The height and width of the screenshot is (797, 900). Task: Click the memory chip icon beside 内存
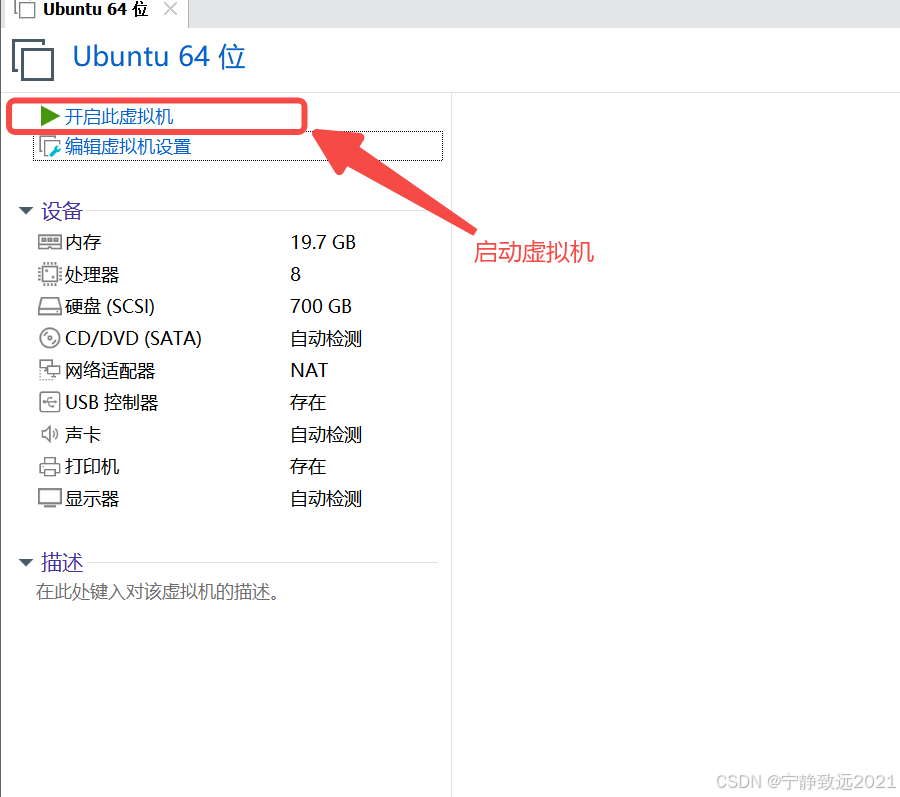click(x=49, y=242)
